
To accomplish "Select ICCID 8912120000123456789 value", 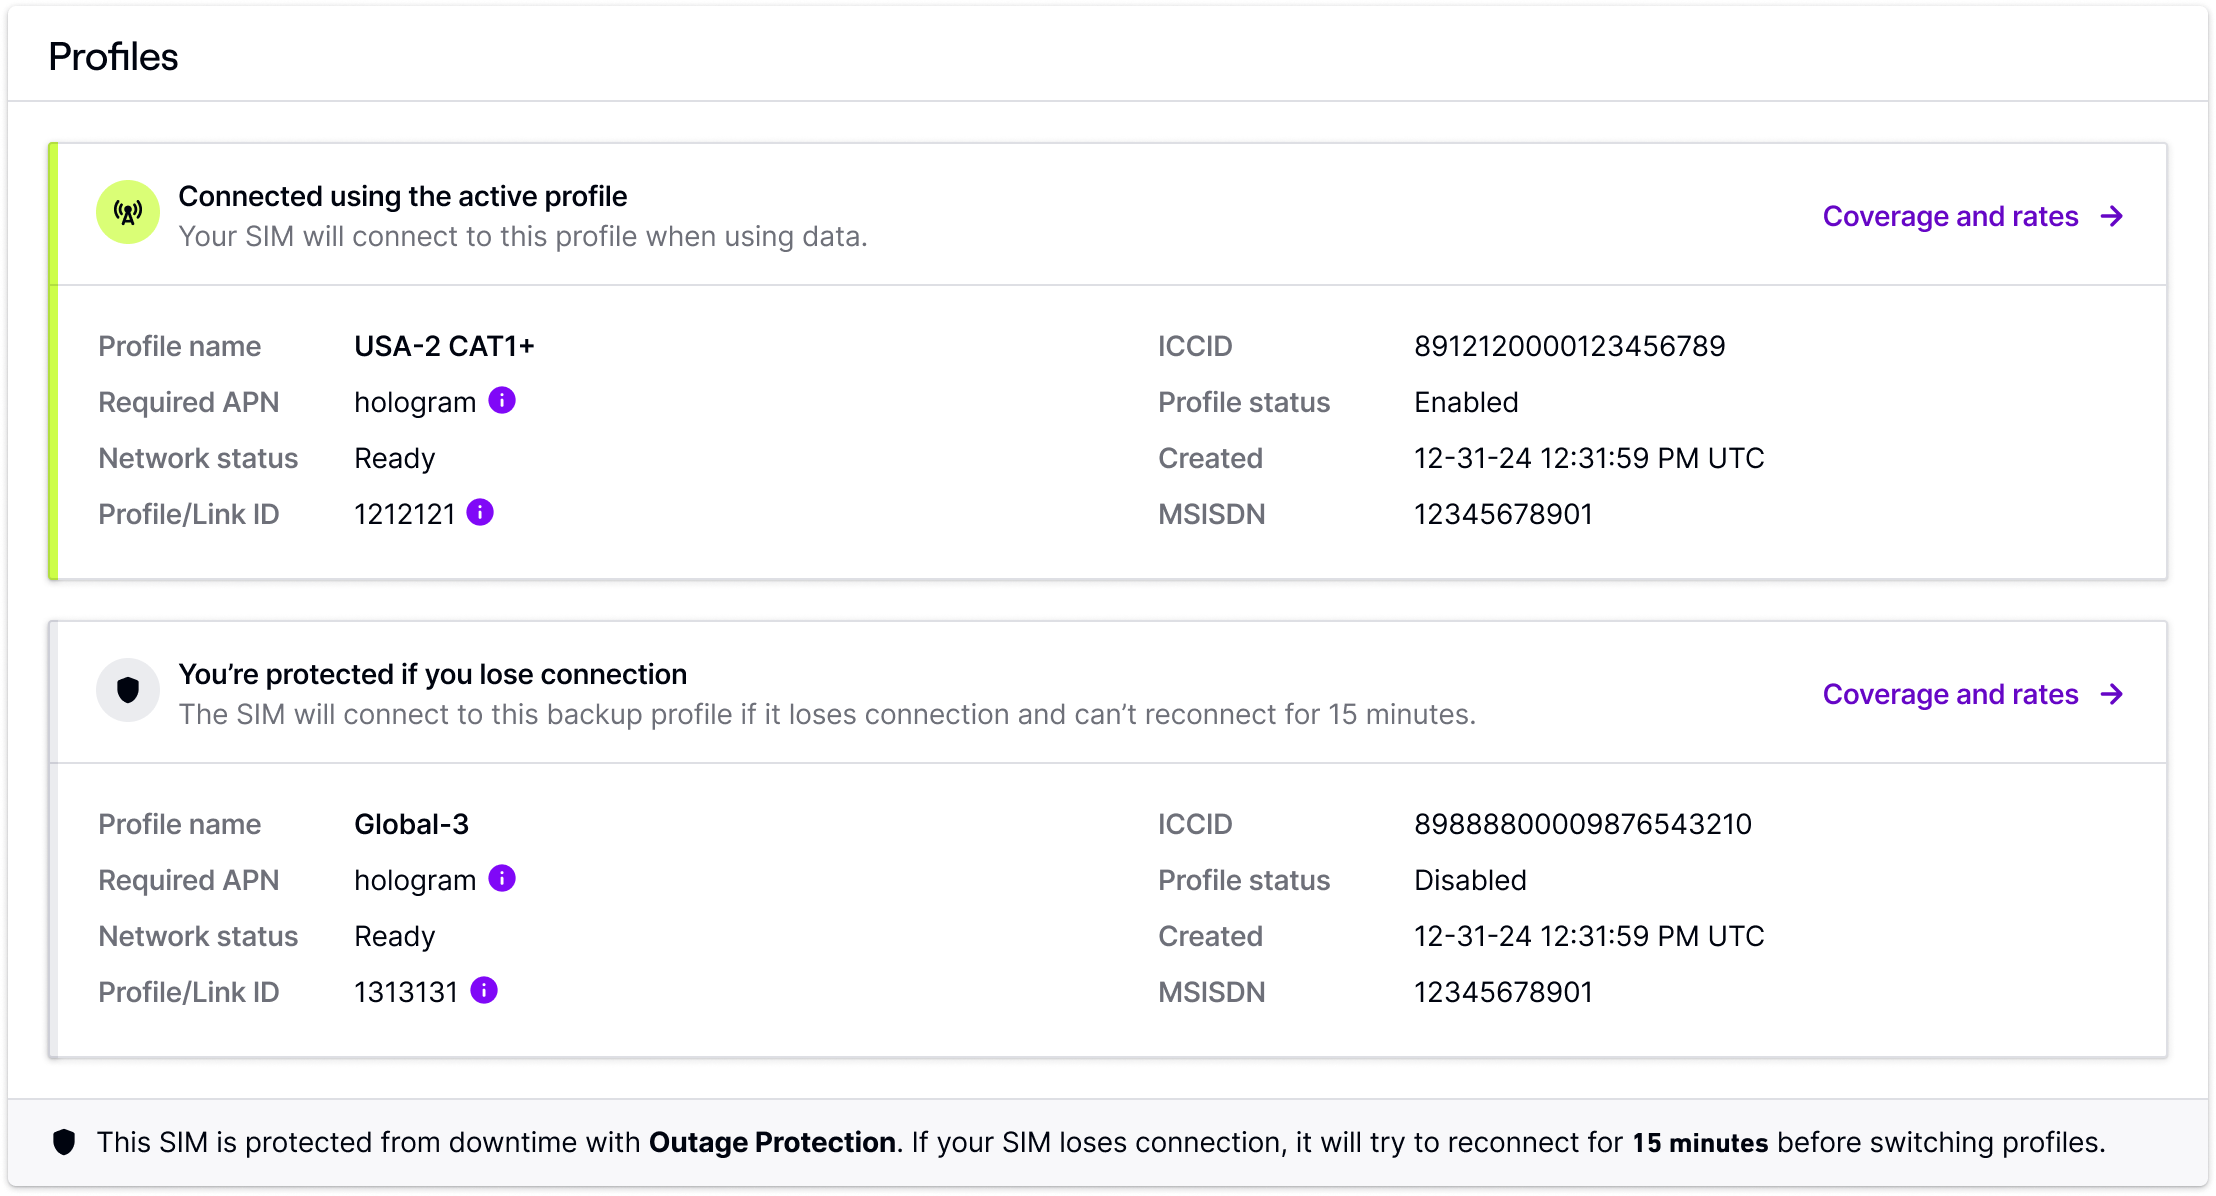I will 1569,346.
